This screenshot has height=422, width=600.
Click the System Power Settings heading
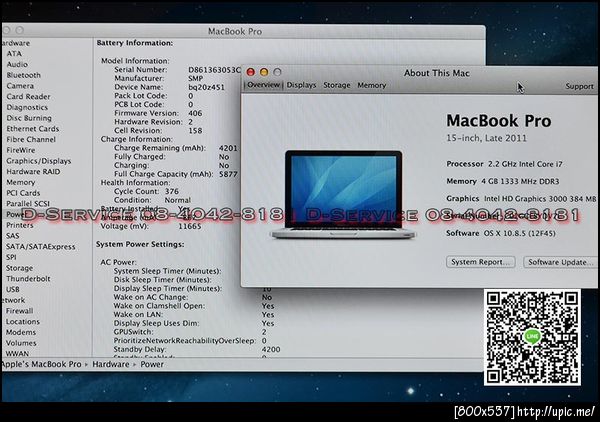pyautogui.click(x=140, y=244)
